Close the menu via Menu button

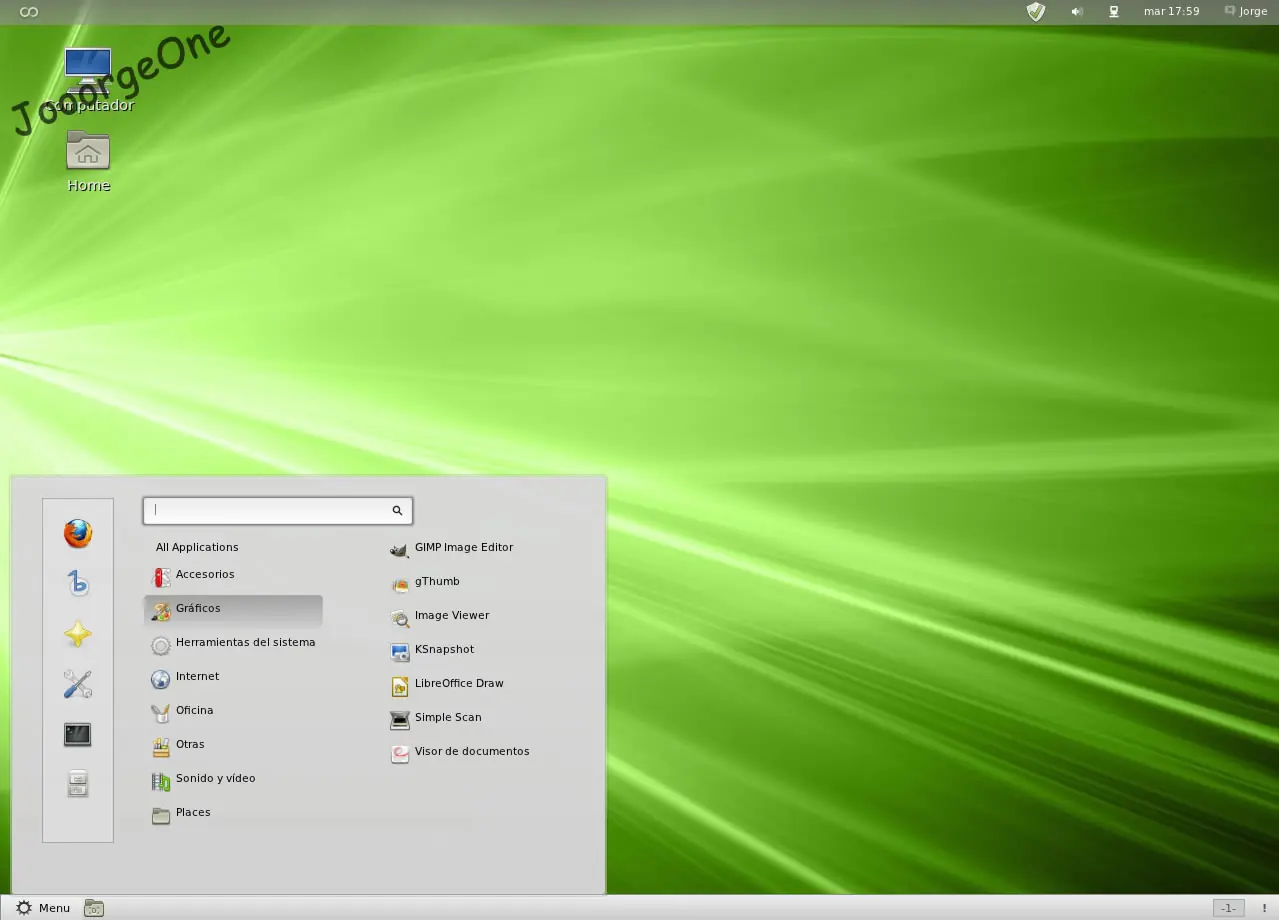43,908
